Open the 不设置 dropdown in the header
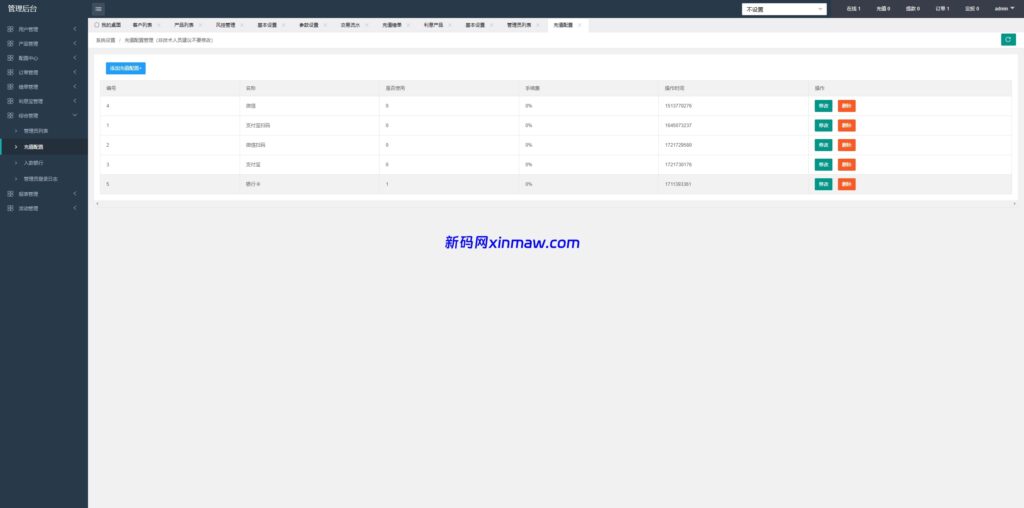The height and width of the screenshot is (508, 1024). point(784,9)
